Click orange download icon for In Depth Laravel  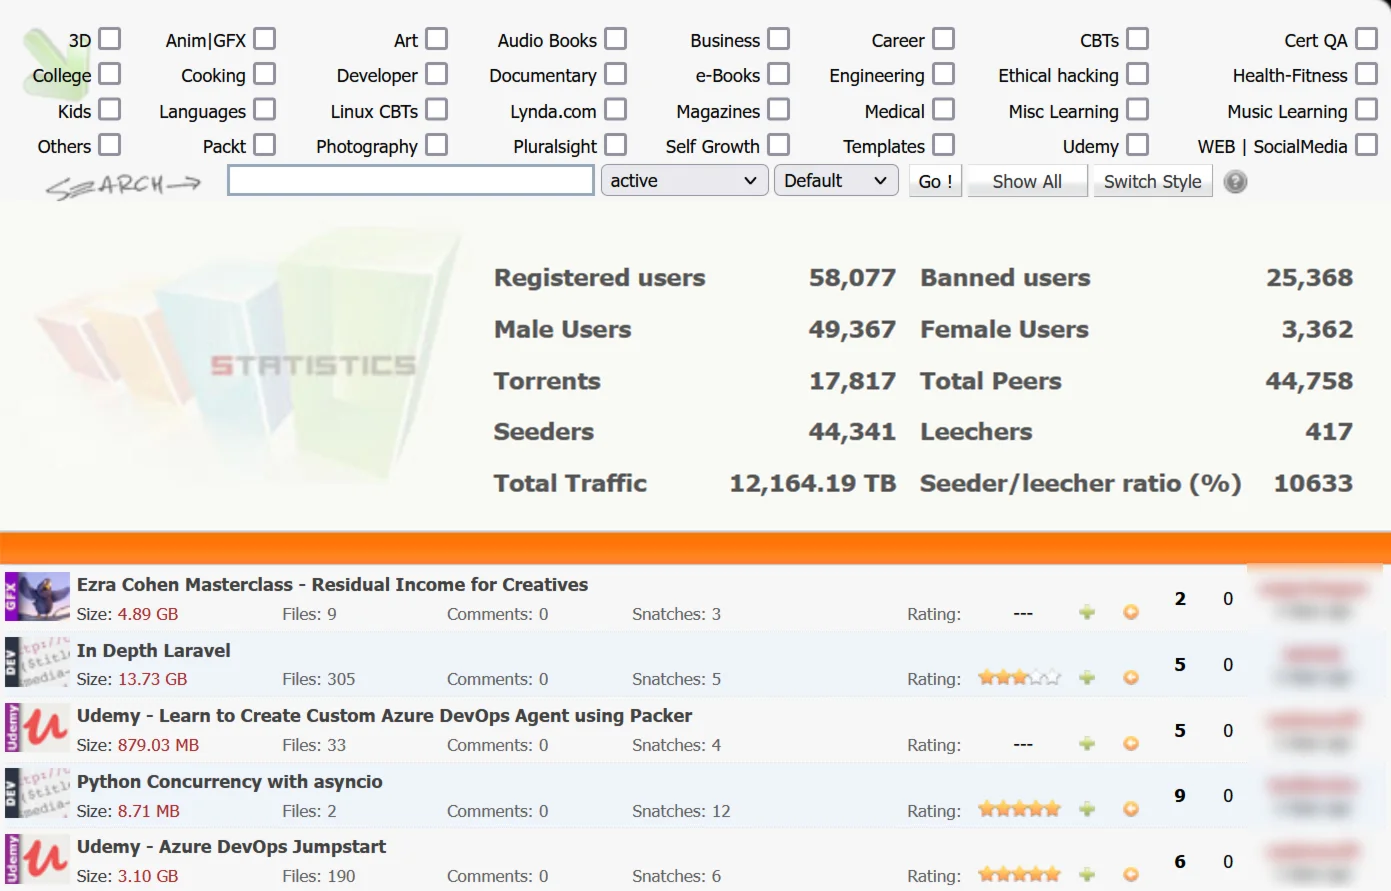(x=1131, y=678)
